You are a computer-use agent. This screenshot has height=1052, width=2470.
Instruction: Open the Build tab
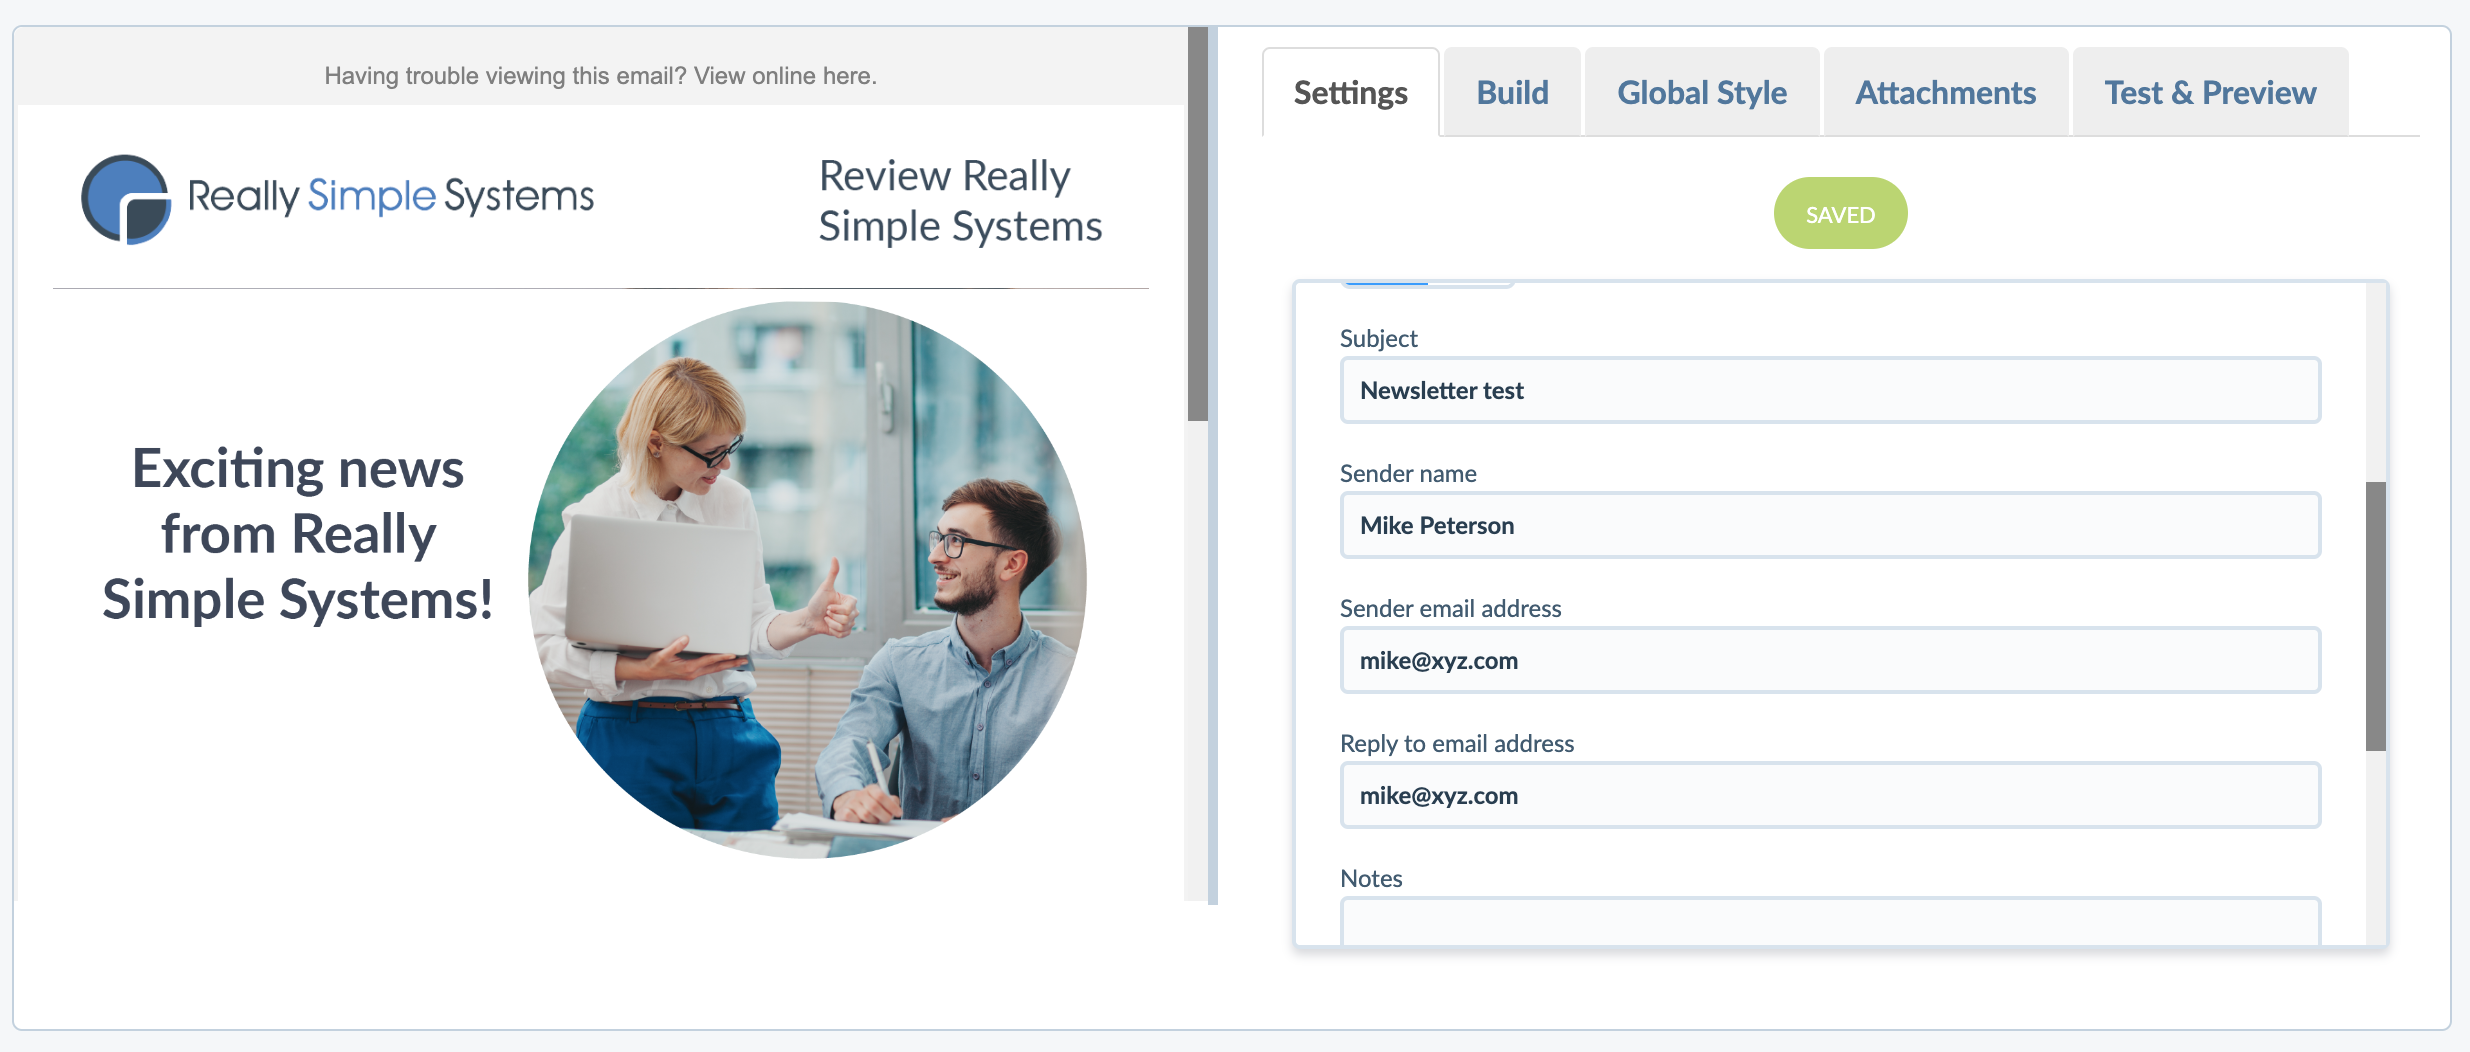click(x=1512, y=92)
